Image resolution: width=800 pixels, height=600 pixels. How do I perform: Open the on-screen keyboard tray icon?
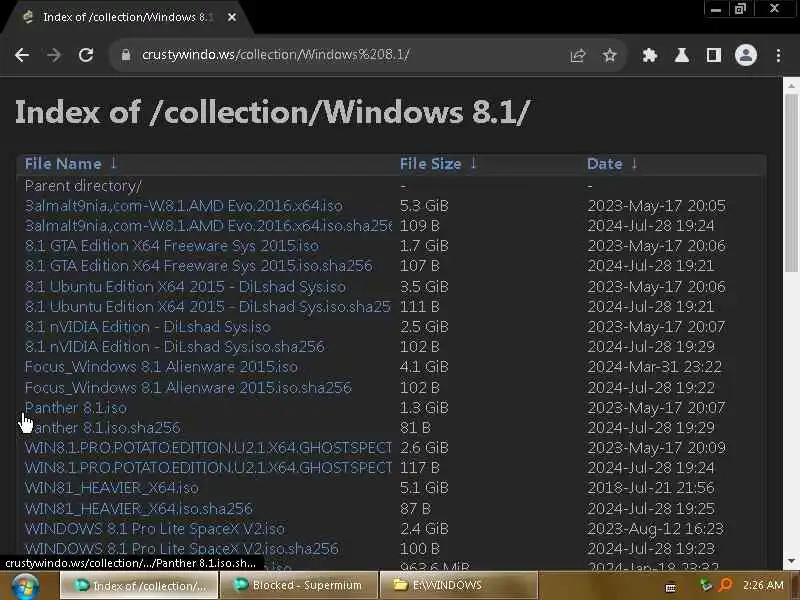click(671, 587)
